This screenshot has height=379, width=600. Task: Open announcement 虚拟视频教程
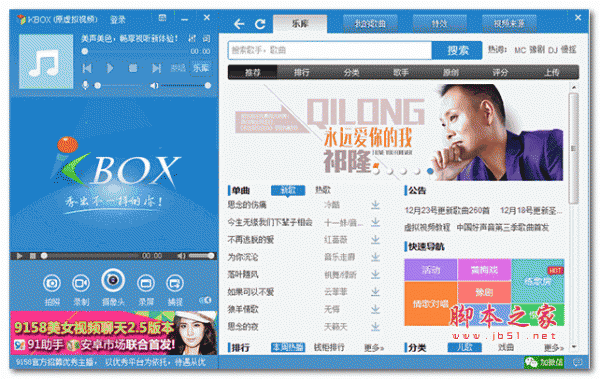427,227
